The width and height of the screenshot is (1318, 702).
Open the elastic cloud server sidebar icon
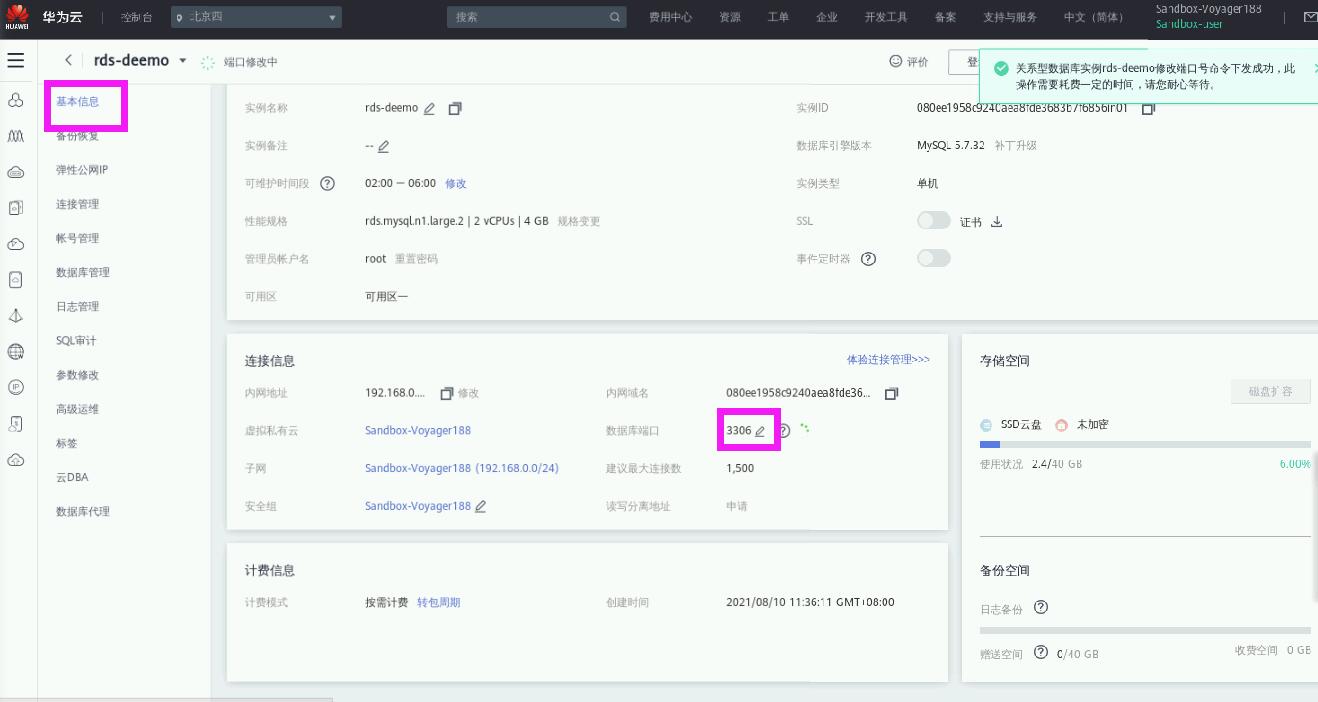pos(15,172)
